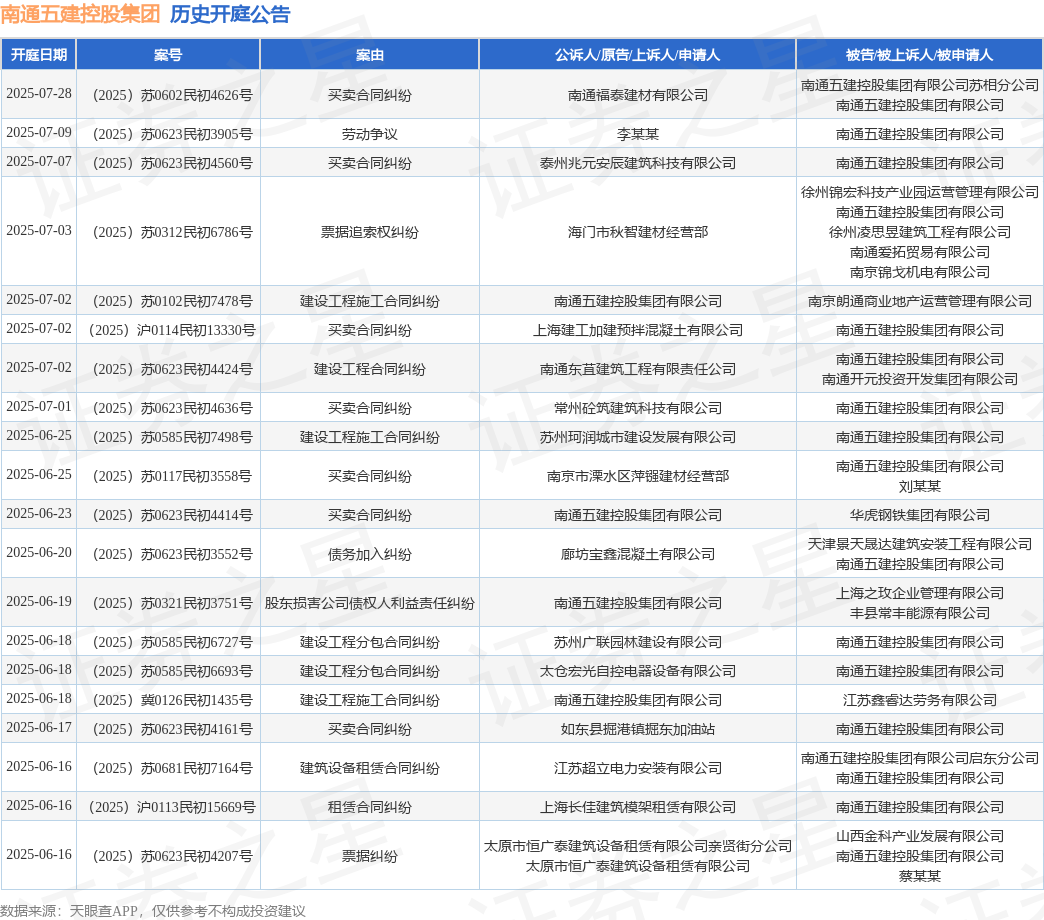Open case （2025）冀0126民初1435号
Image resolution: width=1044 pixels, height=920 pixels.
pyautogui.click(x=168, y=700)
